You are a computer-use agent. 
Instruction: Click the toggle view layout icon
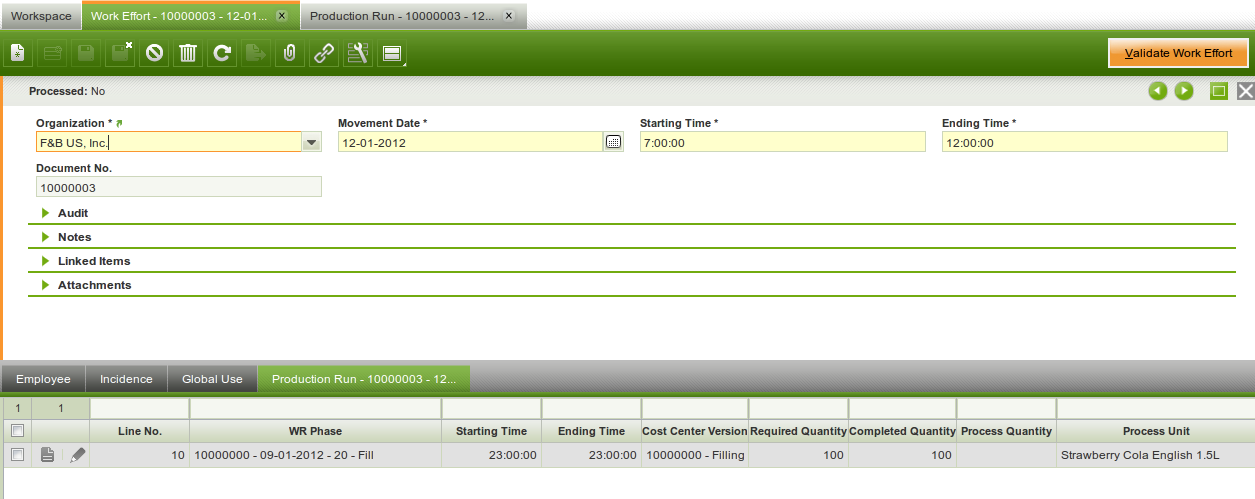click(x=391, y=53)
